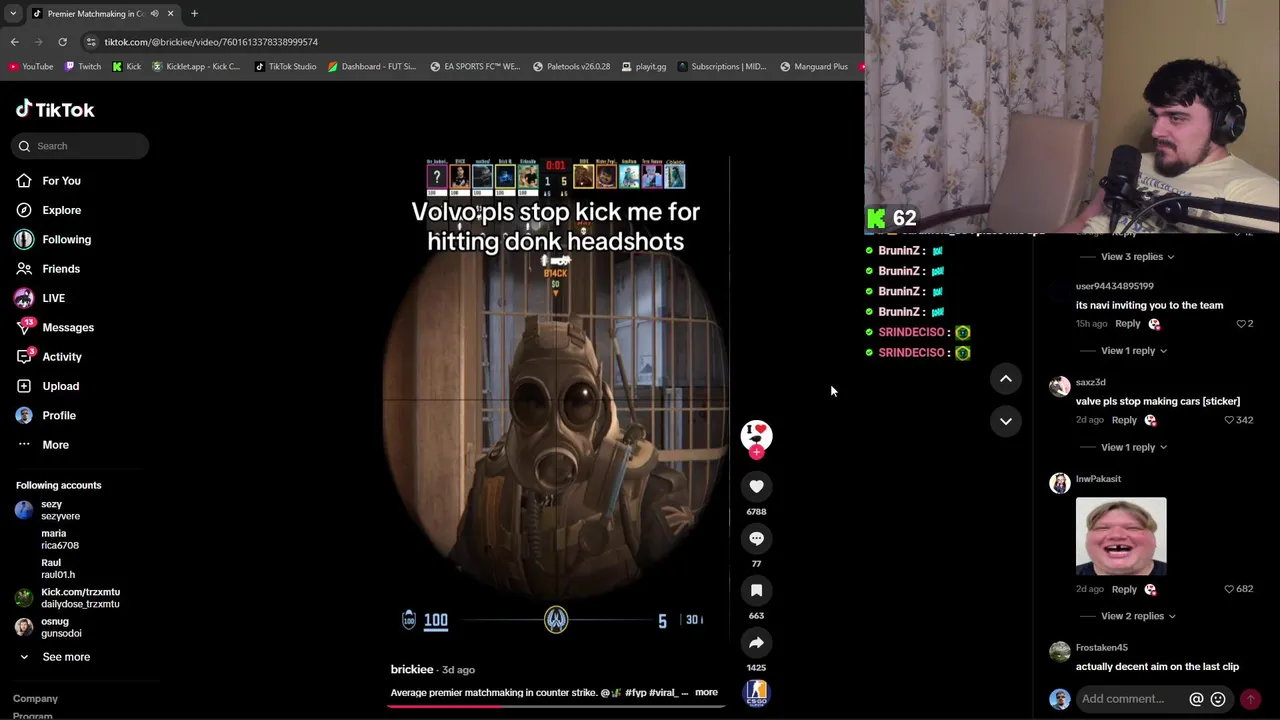
Task: Like the video with heart icon
Action: (756, 486)
